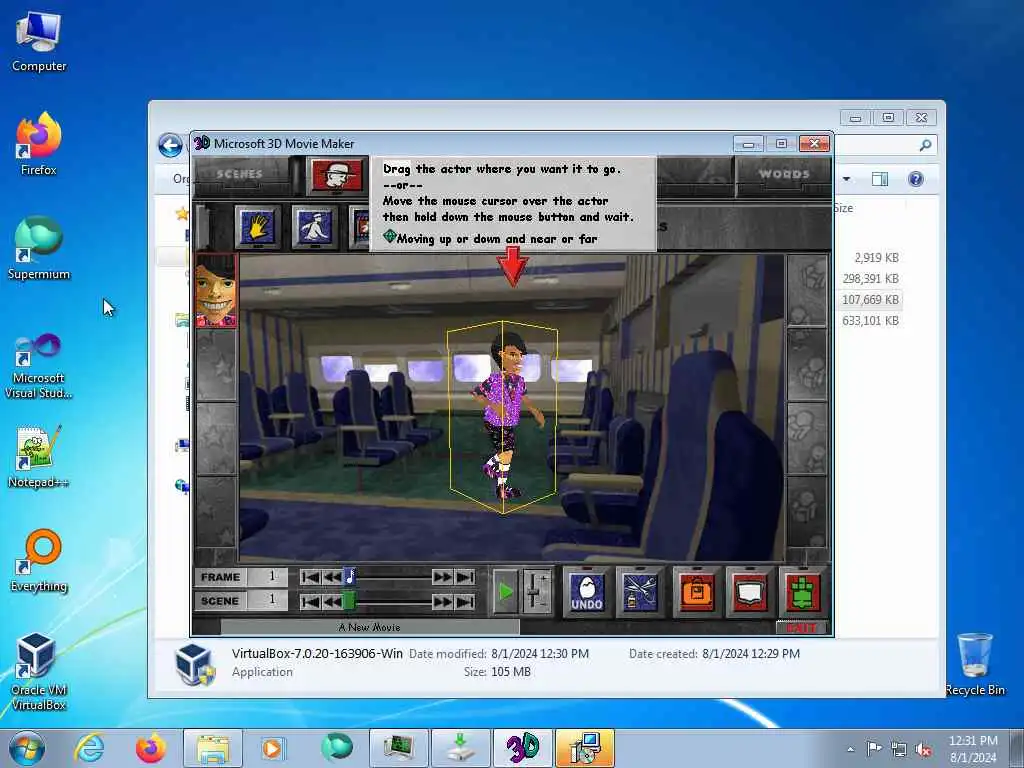This screenshot has width=1024, height=768.
Task: Choose the walking figure Action tool
Action: (315, 227)
